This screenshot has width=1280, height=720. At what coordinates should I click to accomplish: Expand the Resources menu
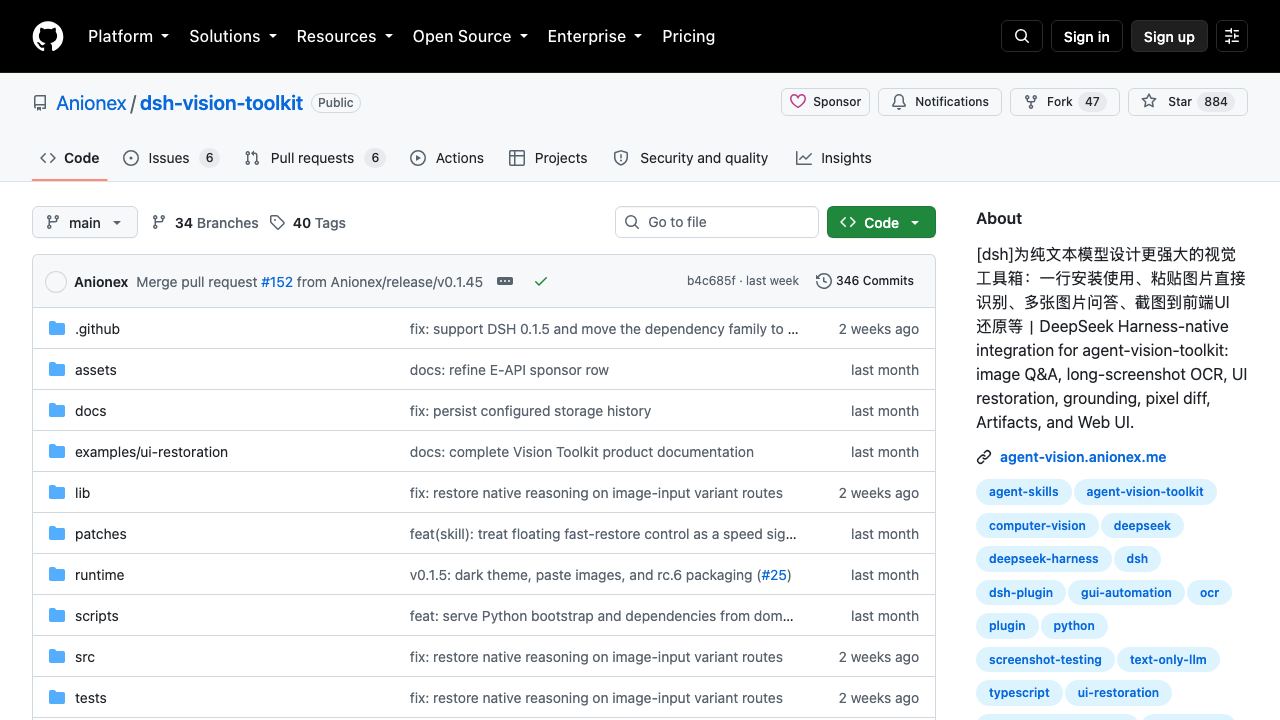[x=344, y=36]
